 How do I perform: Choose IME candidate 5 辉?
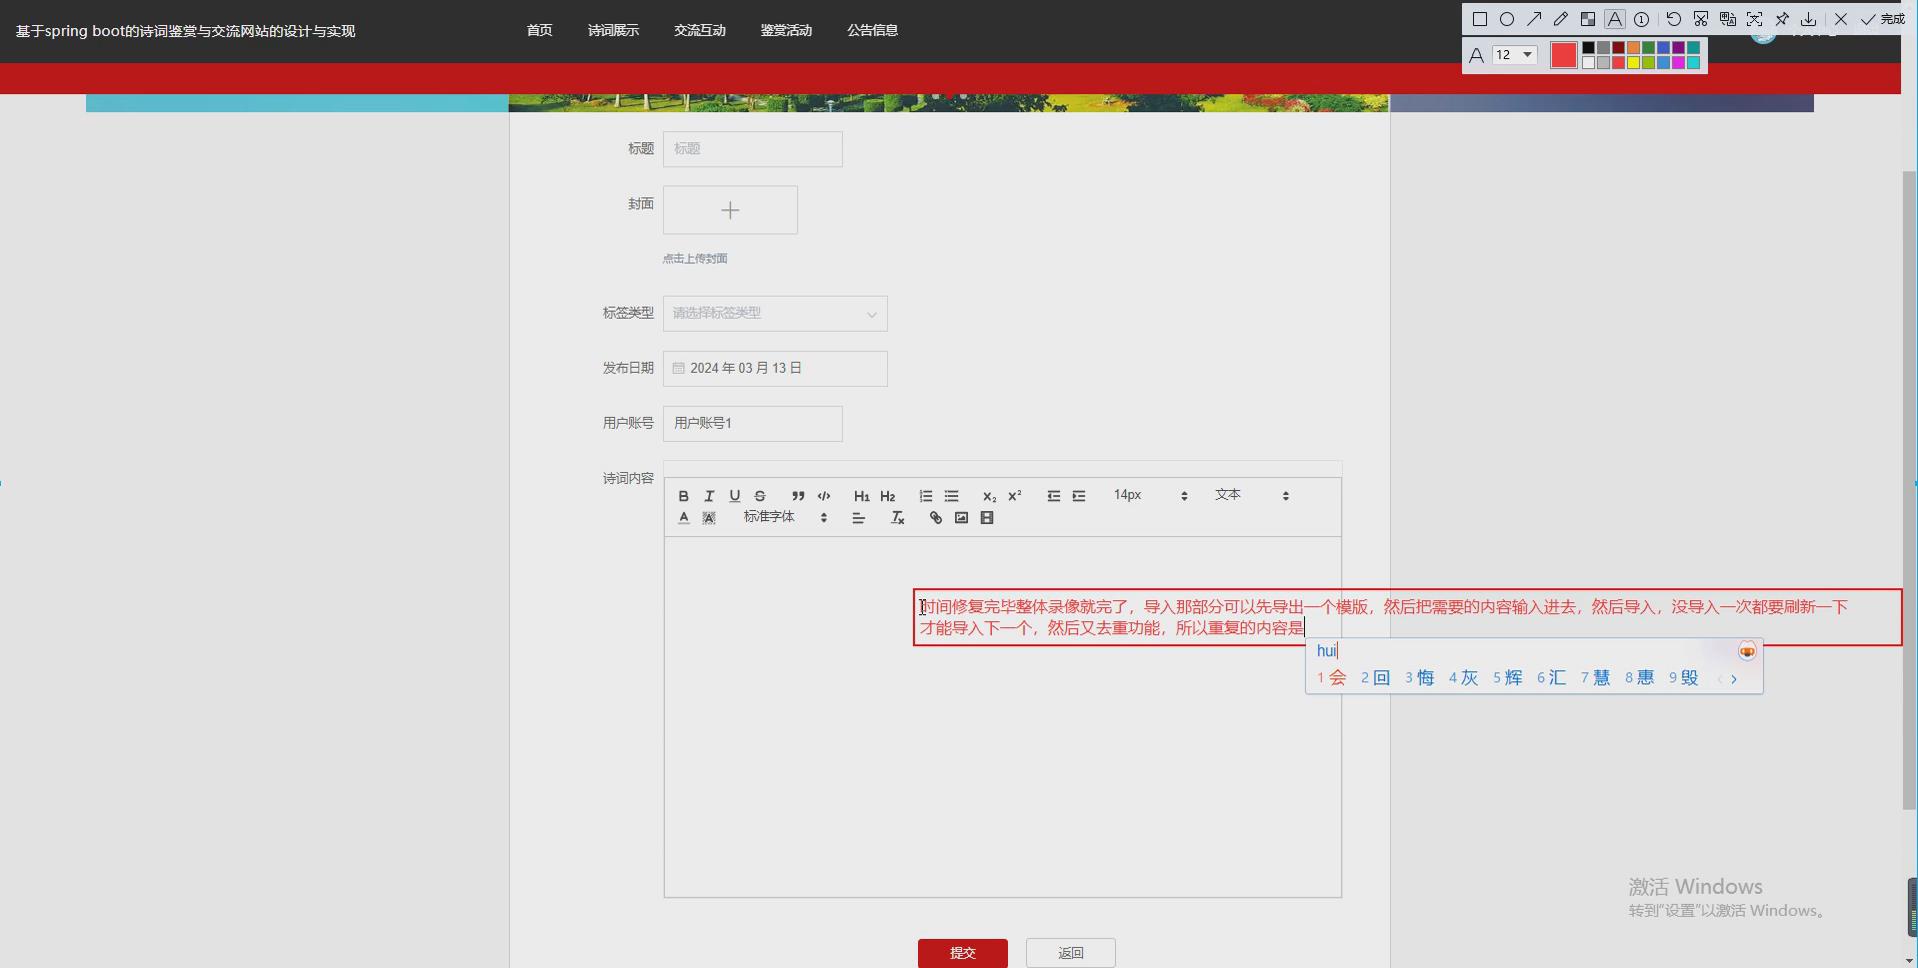click(1508, 678)
